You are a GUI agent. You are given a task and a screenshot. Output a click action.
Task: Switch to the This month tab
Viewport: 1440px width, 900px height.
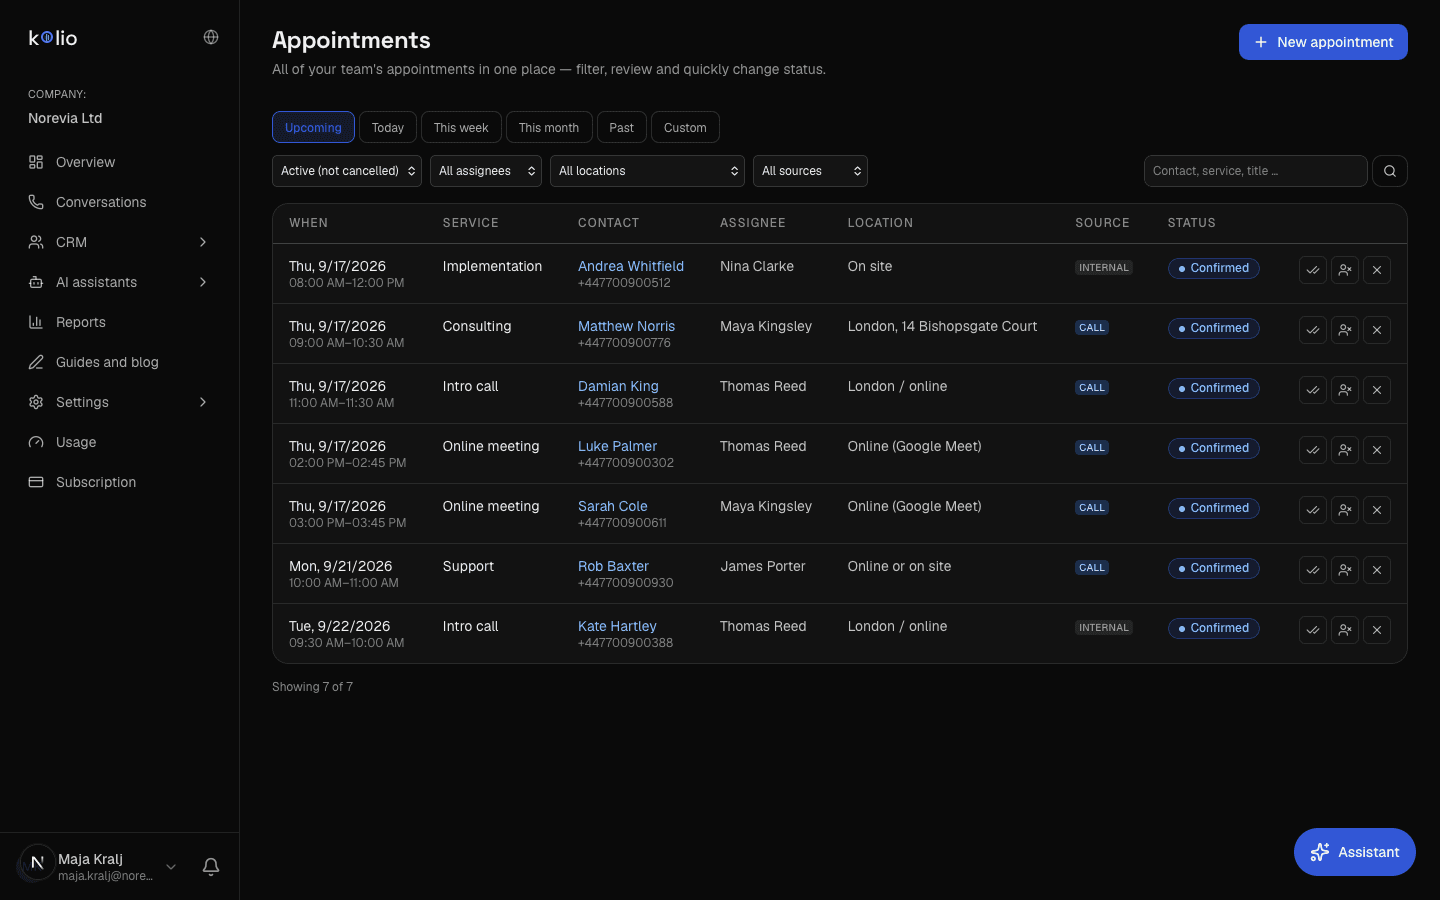pyautogui.click(x=549, y=127)
